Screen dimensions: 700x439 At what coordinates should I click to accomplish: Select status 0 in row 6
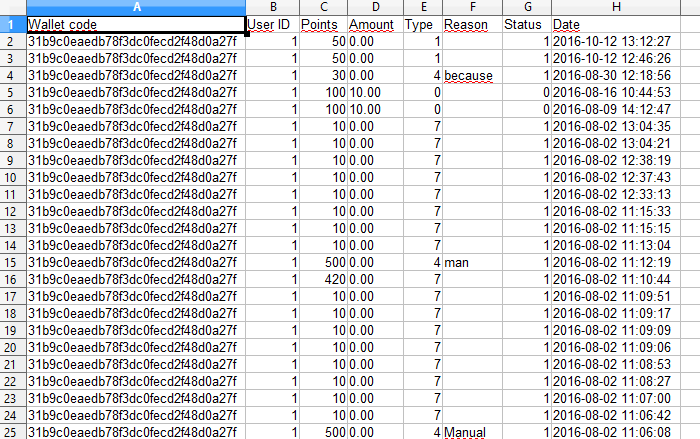527,109
